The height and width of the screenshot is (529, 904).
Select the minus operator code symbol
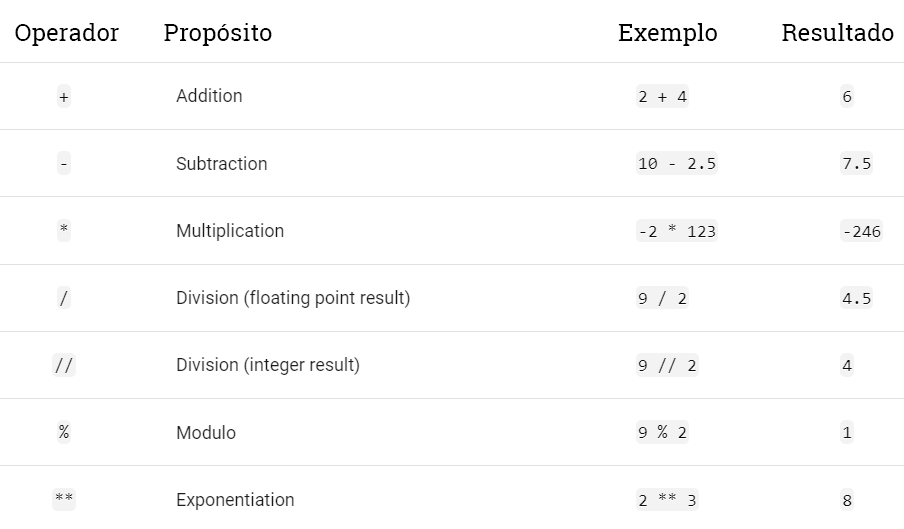(x=64, y=164)
